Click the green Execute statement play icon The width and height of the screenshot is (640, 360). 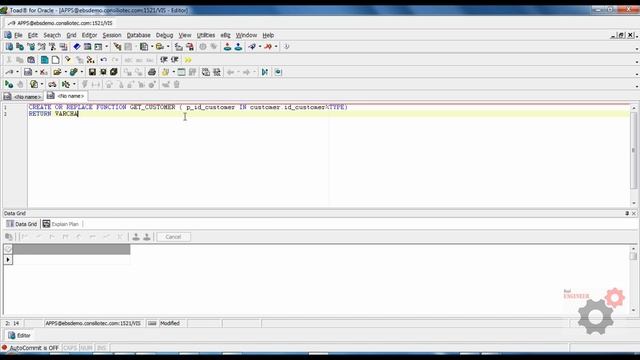pyautogui.click(x=9, y=84)
